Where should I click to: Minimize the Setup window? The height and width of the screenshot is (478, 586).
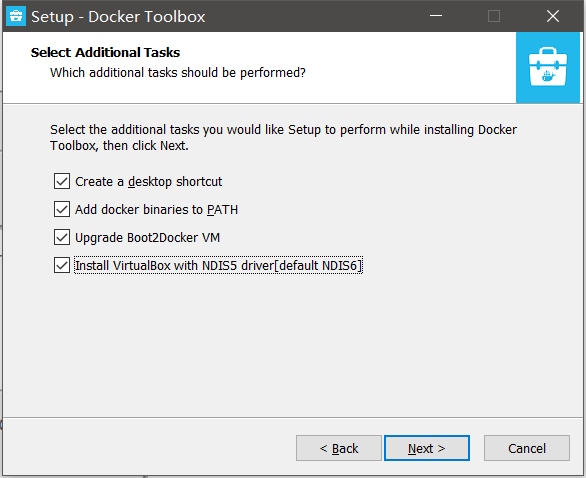436,16
